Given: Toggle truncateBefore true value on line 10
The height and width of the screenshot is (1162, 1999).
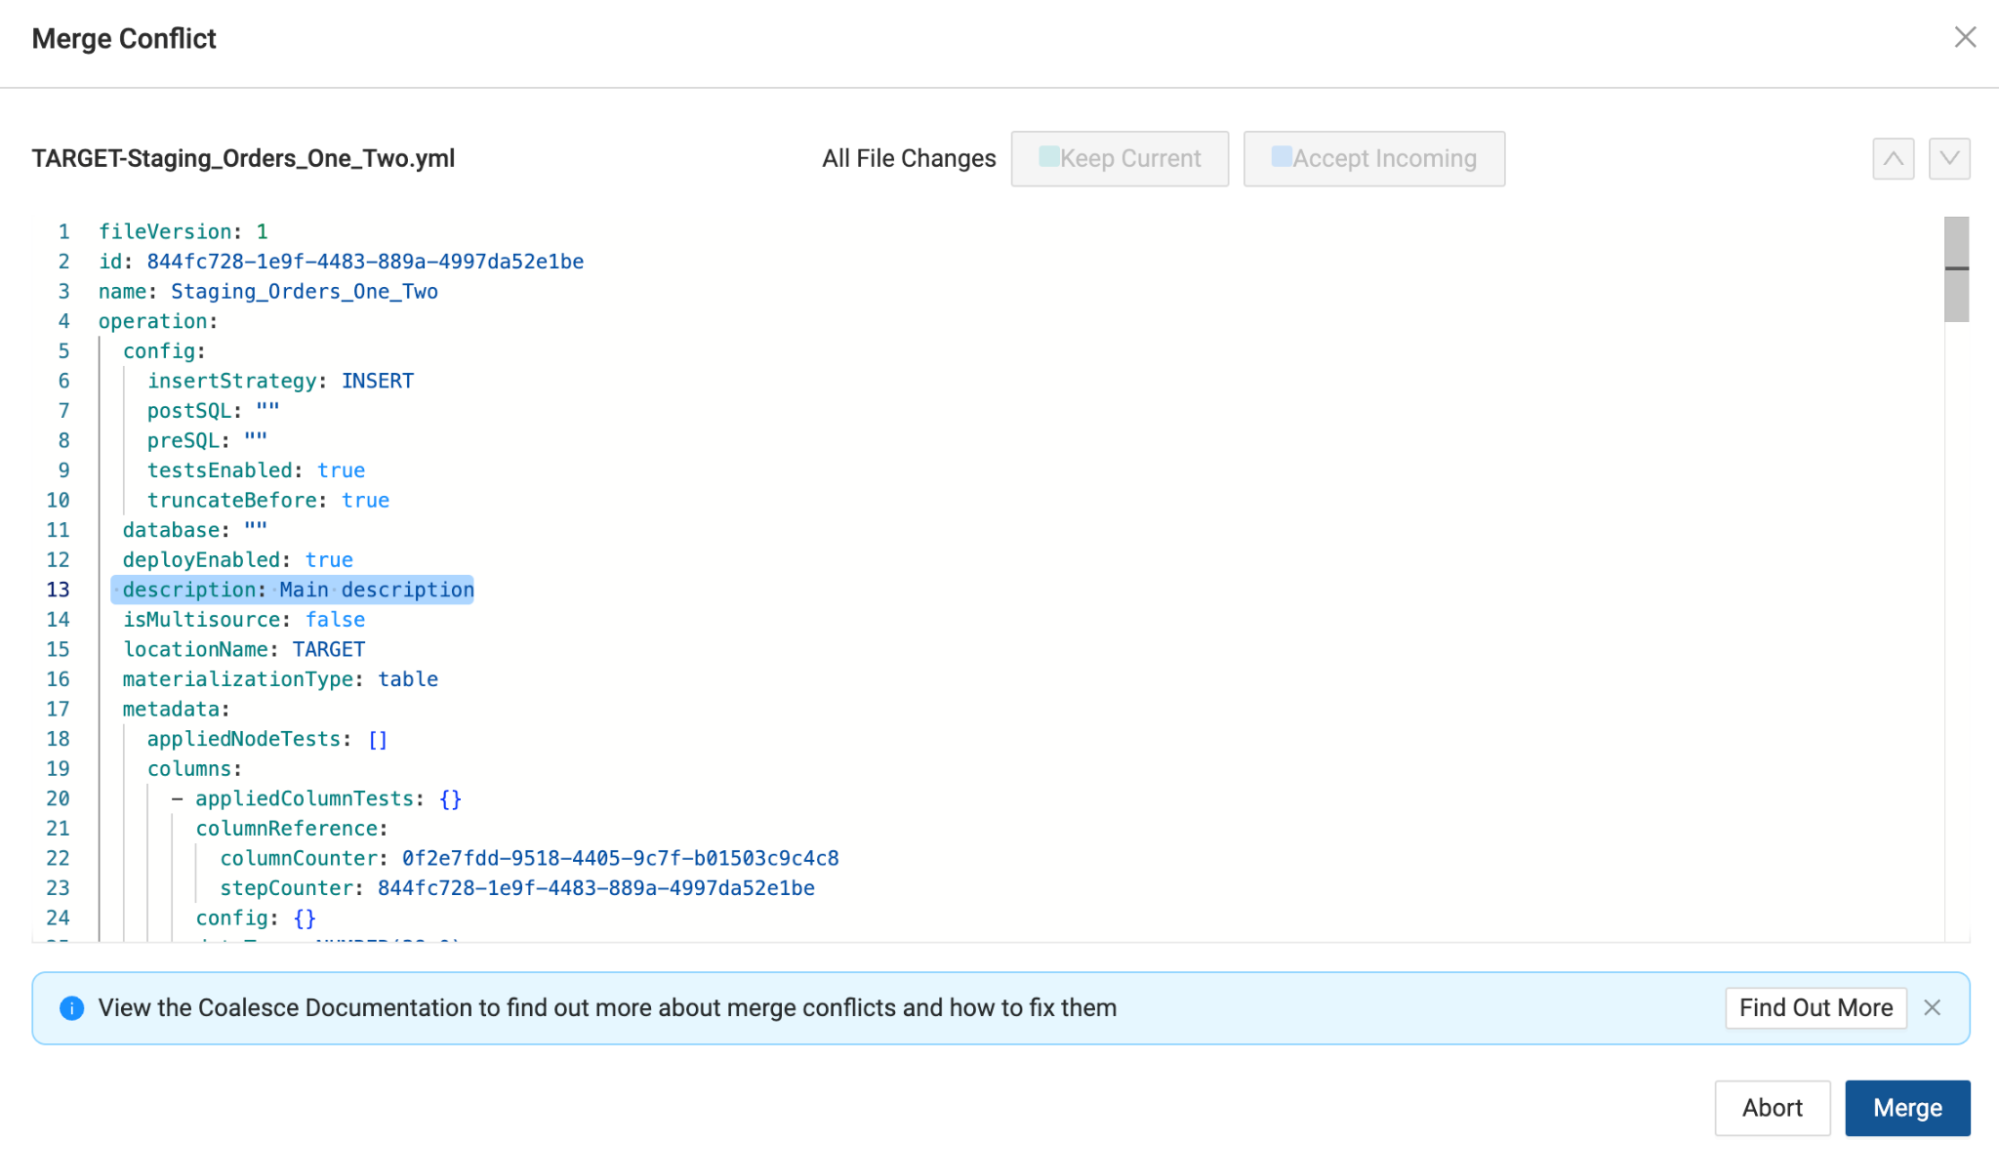Looking at the screenshot, I should pos(364,499).
